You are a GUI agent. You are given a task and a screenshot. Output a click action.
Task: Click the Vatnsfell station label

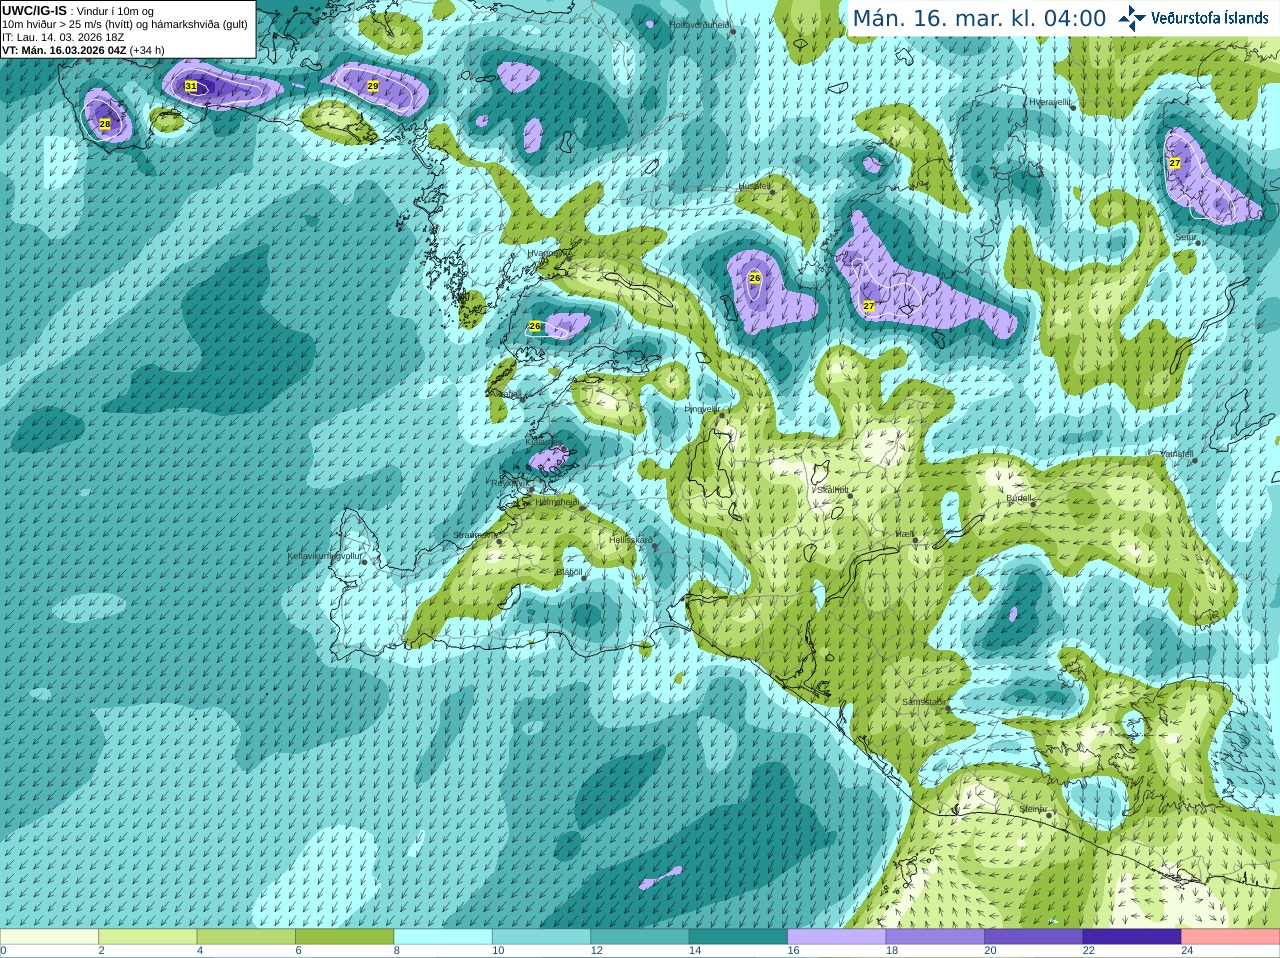(1177, 454)
